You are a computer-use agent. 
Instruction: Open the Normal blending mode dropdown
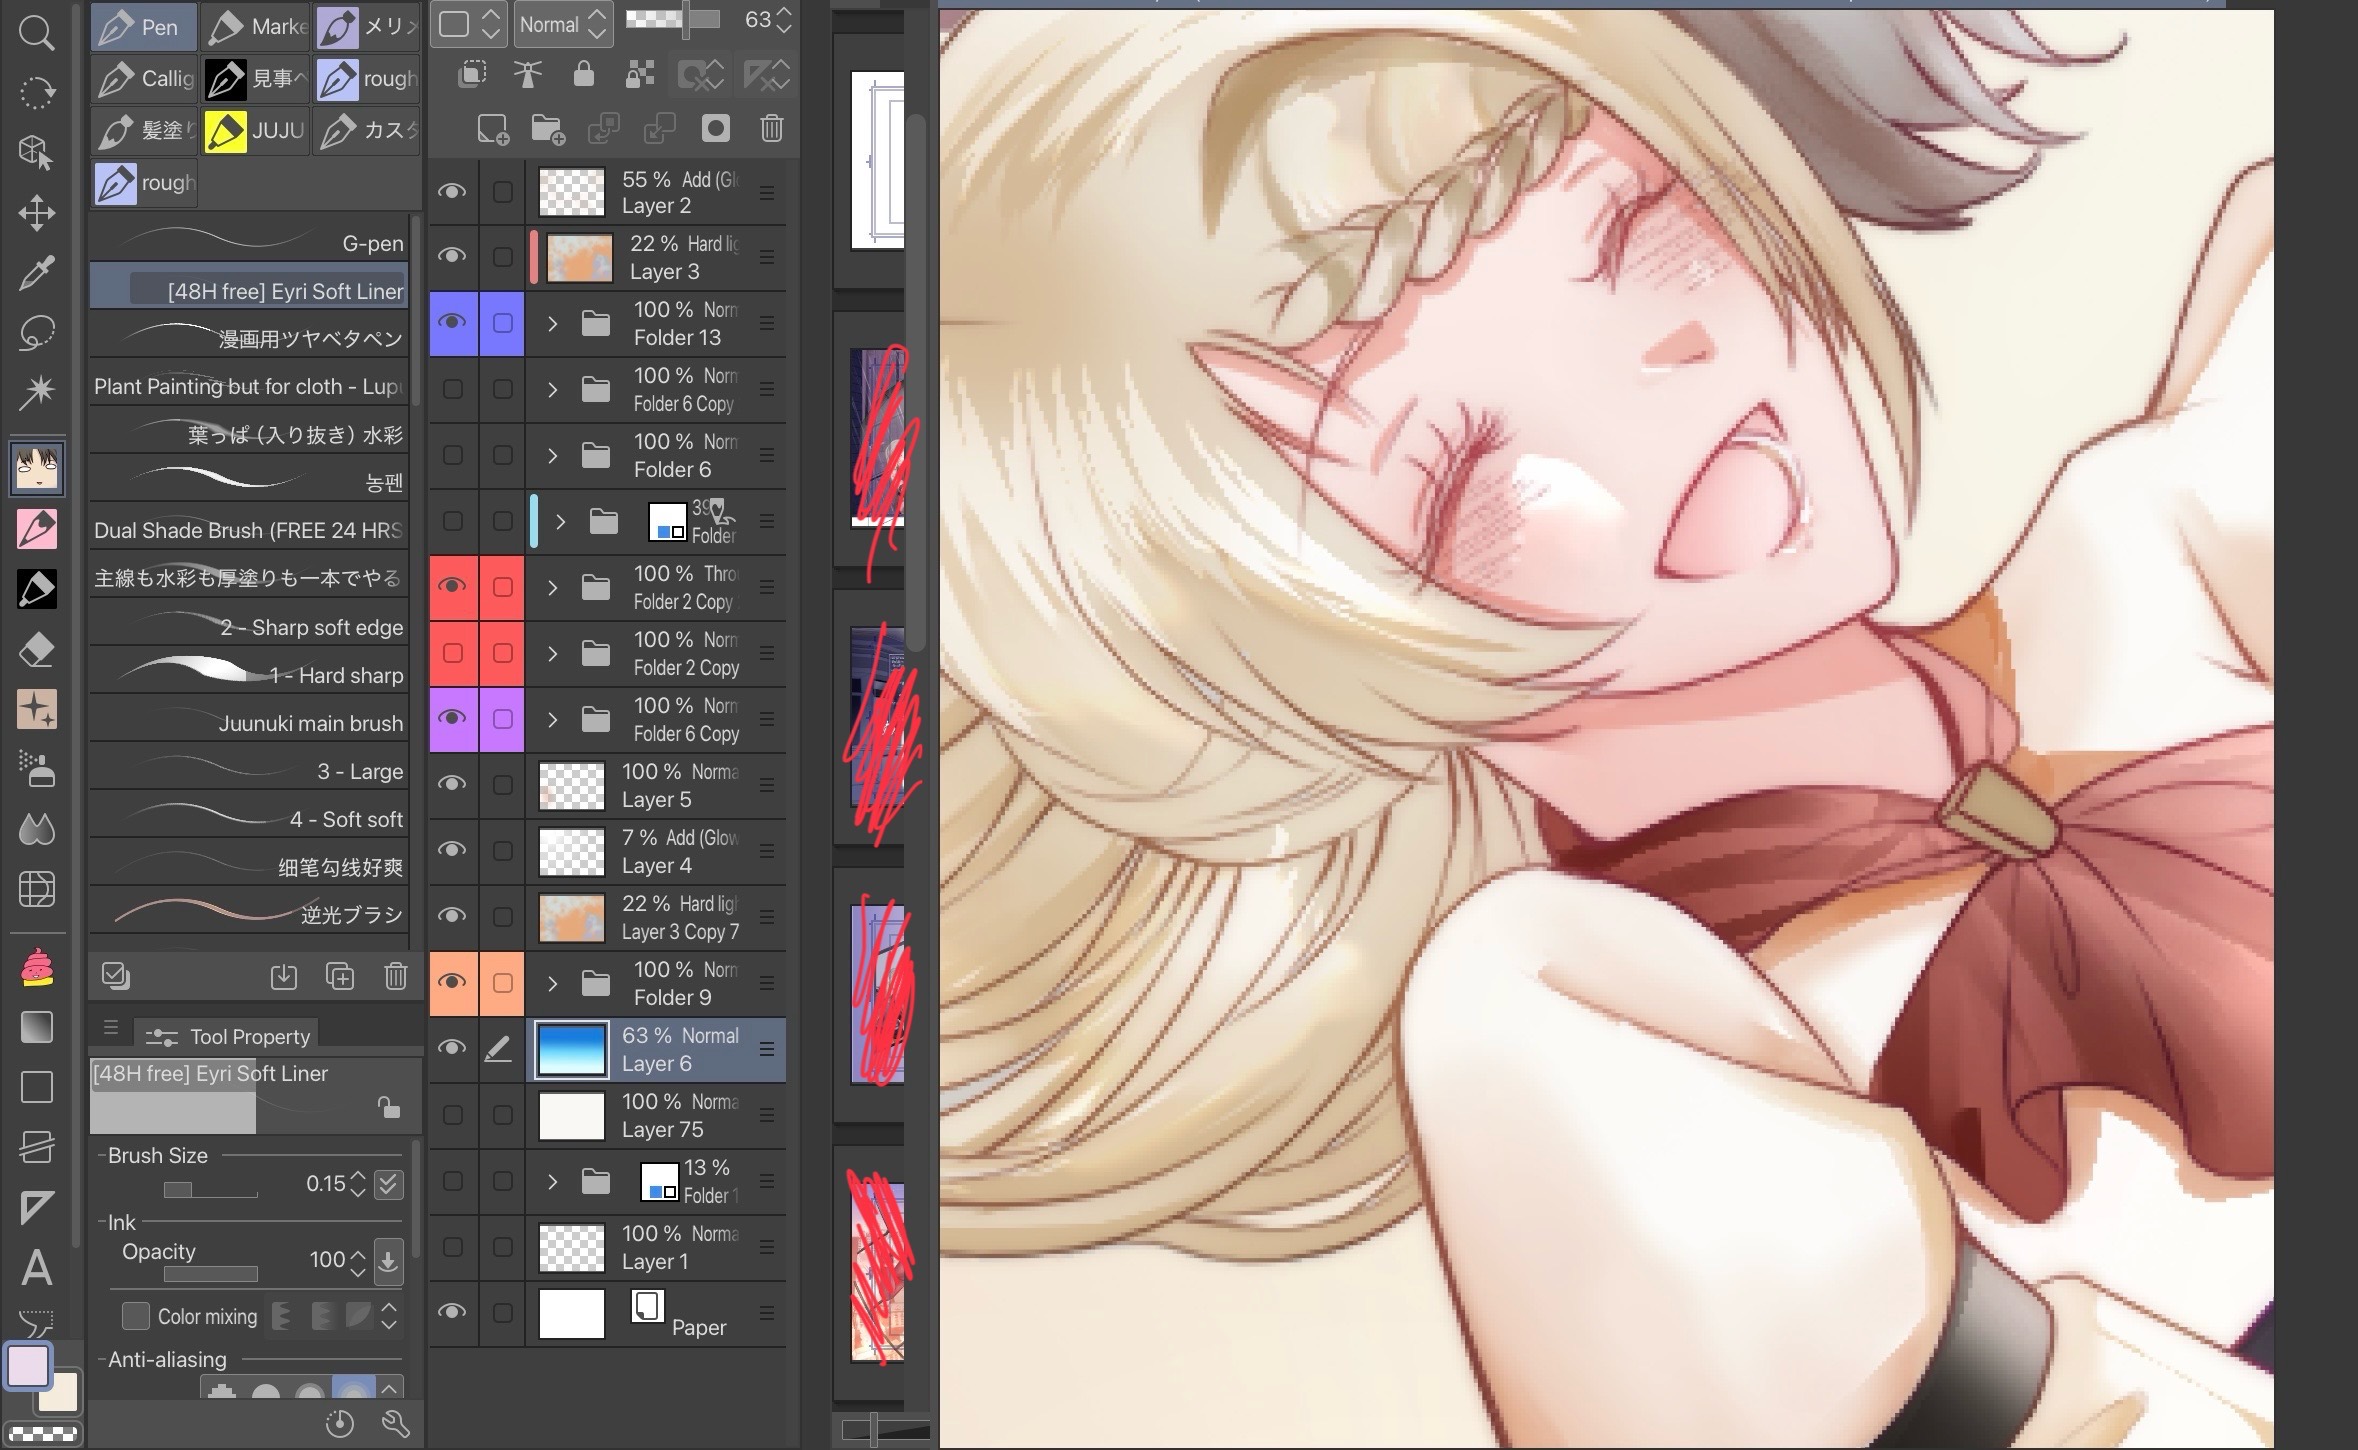click(562, 25)
